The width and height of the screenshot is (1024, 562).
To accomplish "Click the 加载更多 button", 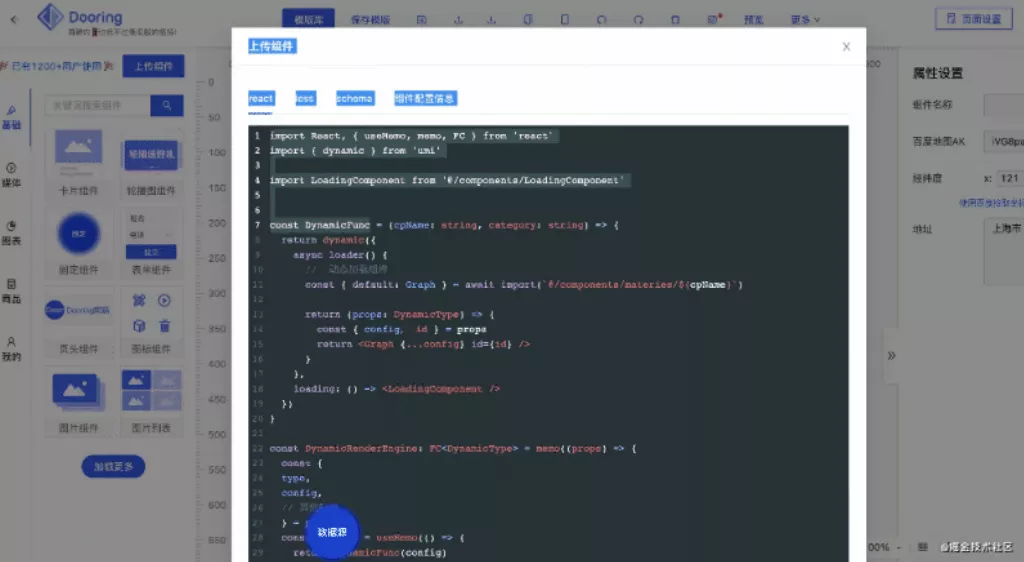I will 113,467.
